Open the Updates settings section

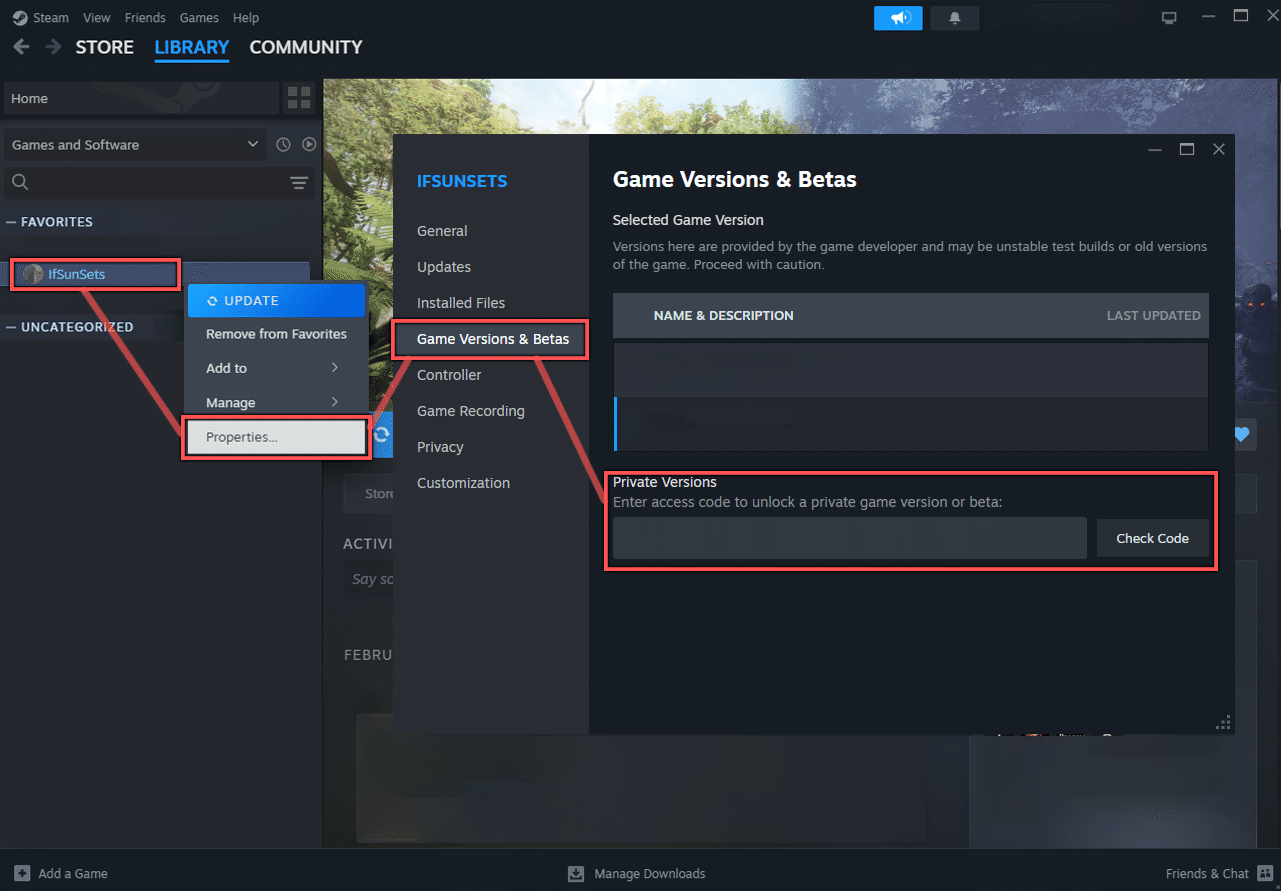click(444, 267)
